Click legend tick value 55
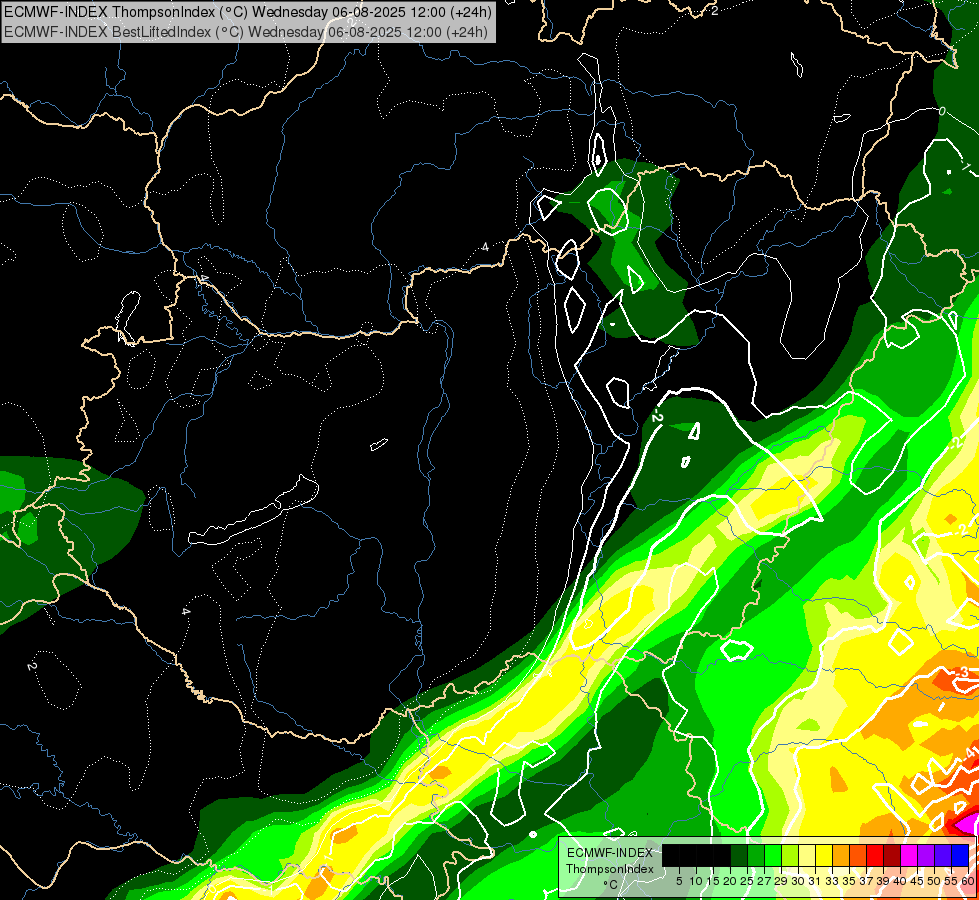 click(951, 881)
